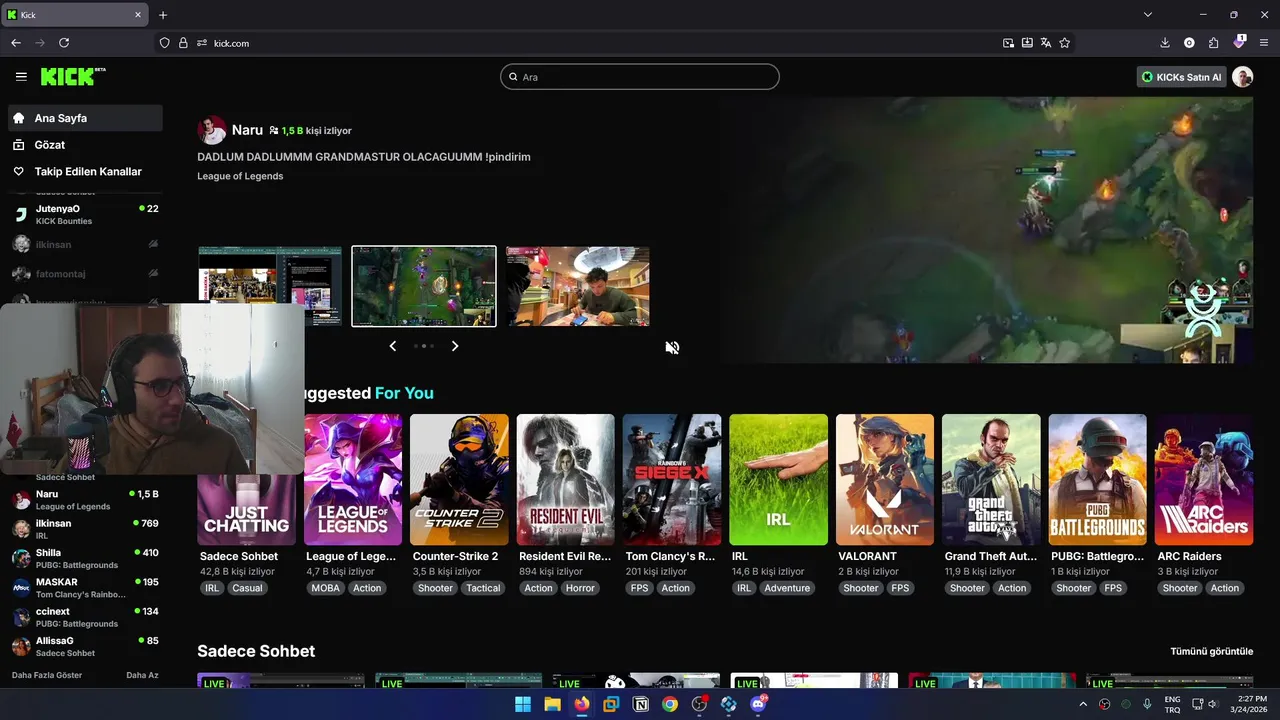Open Shilla channel in sidebar
Screen dimensions: 1280x720
click(85, 558)
